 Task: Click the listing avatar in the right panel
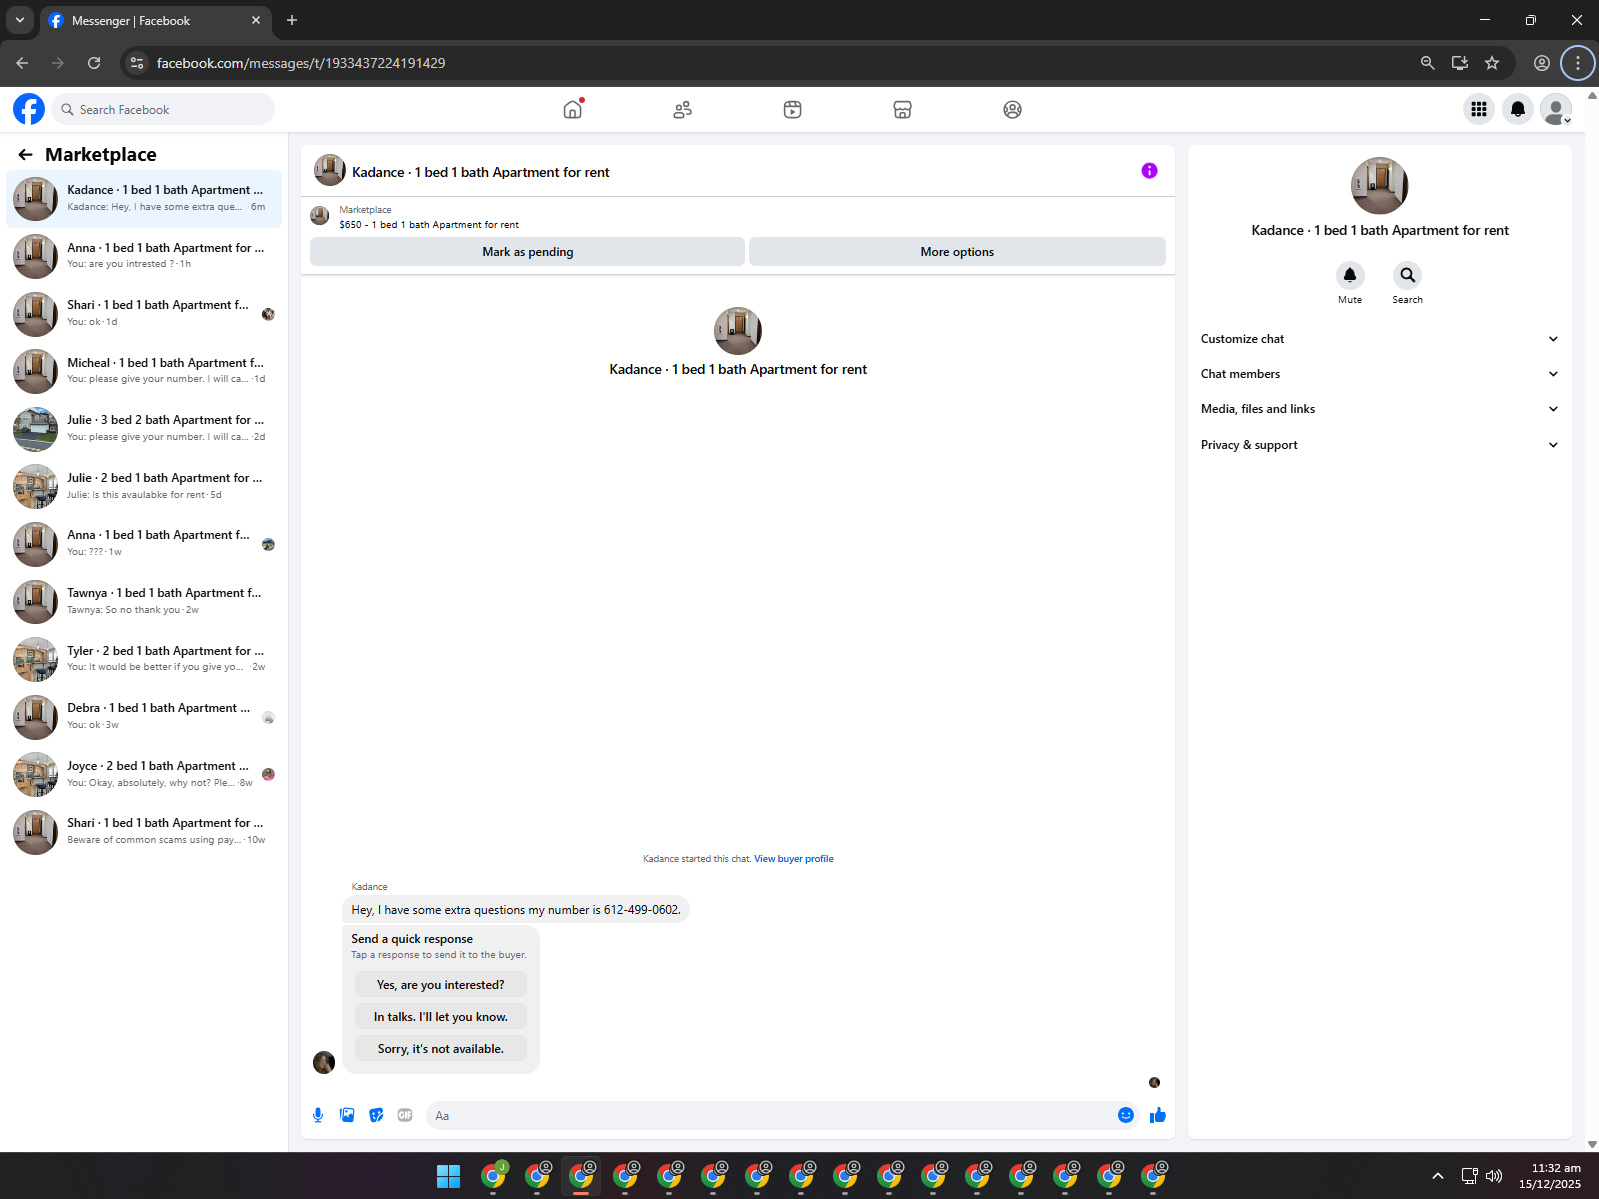tap(1380, 185)
